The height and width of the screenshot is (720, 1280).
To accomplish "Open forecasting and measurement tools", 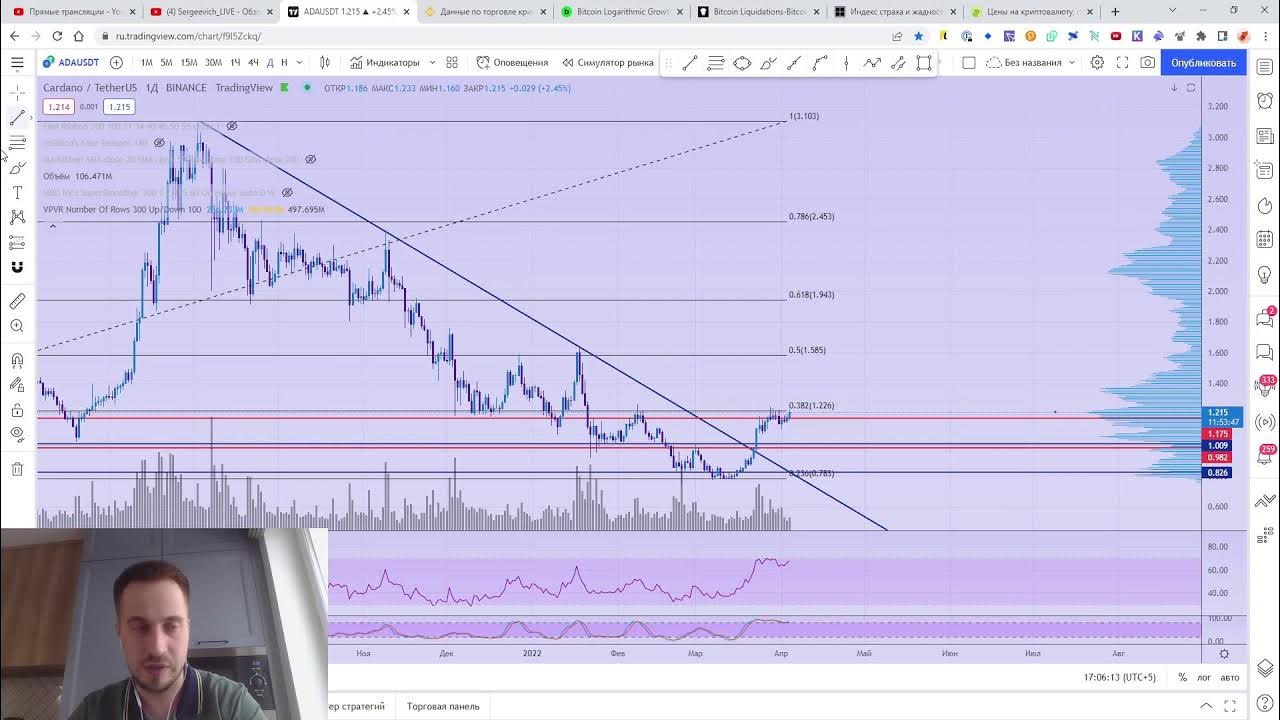I will coord(17,242).
